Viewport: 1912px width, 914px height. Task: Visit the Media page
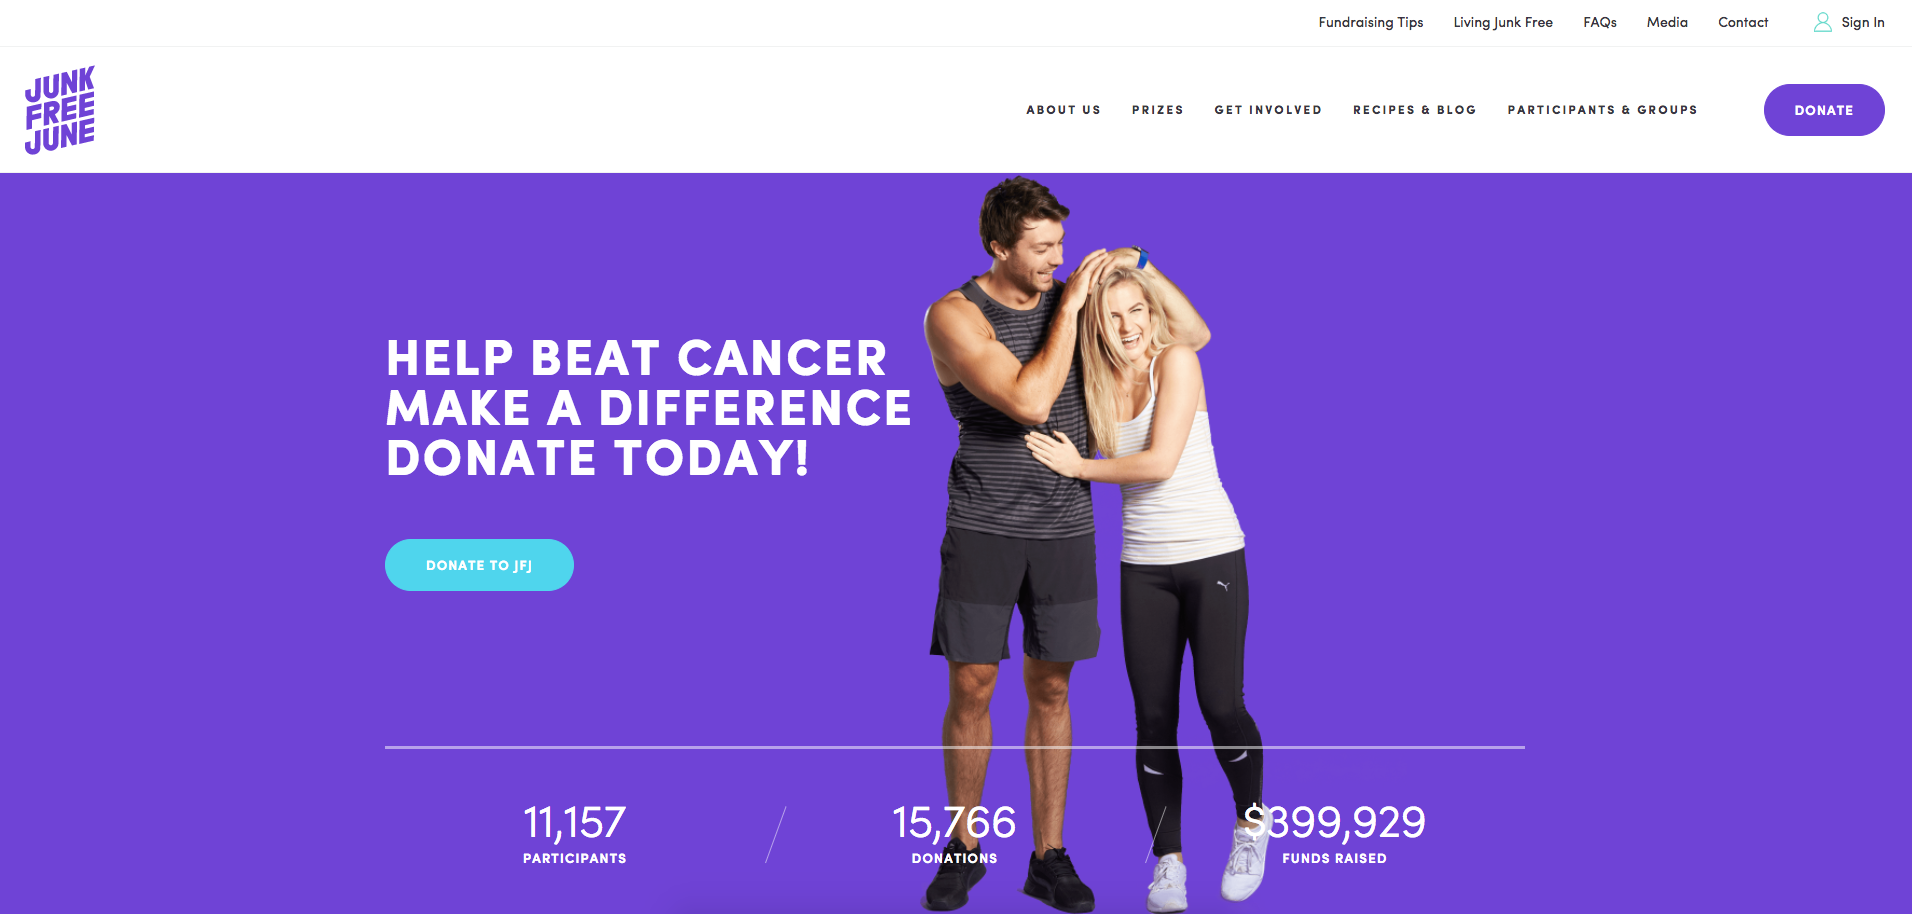pyautogui.click(x=1667, y=22)
